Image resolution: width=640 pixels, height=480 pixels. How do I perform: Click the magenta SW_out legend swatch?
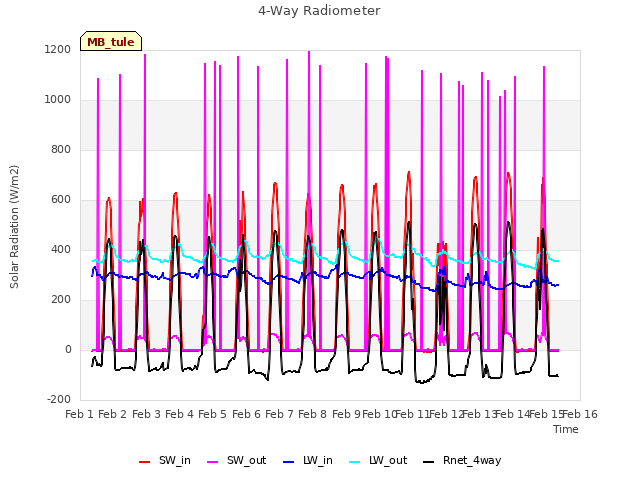213,462
